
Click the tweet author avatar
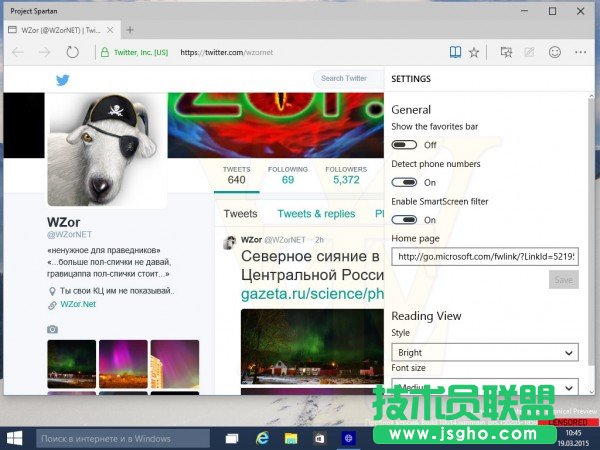[230, 243]
